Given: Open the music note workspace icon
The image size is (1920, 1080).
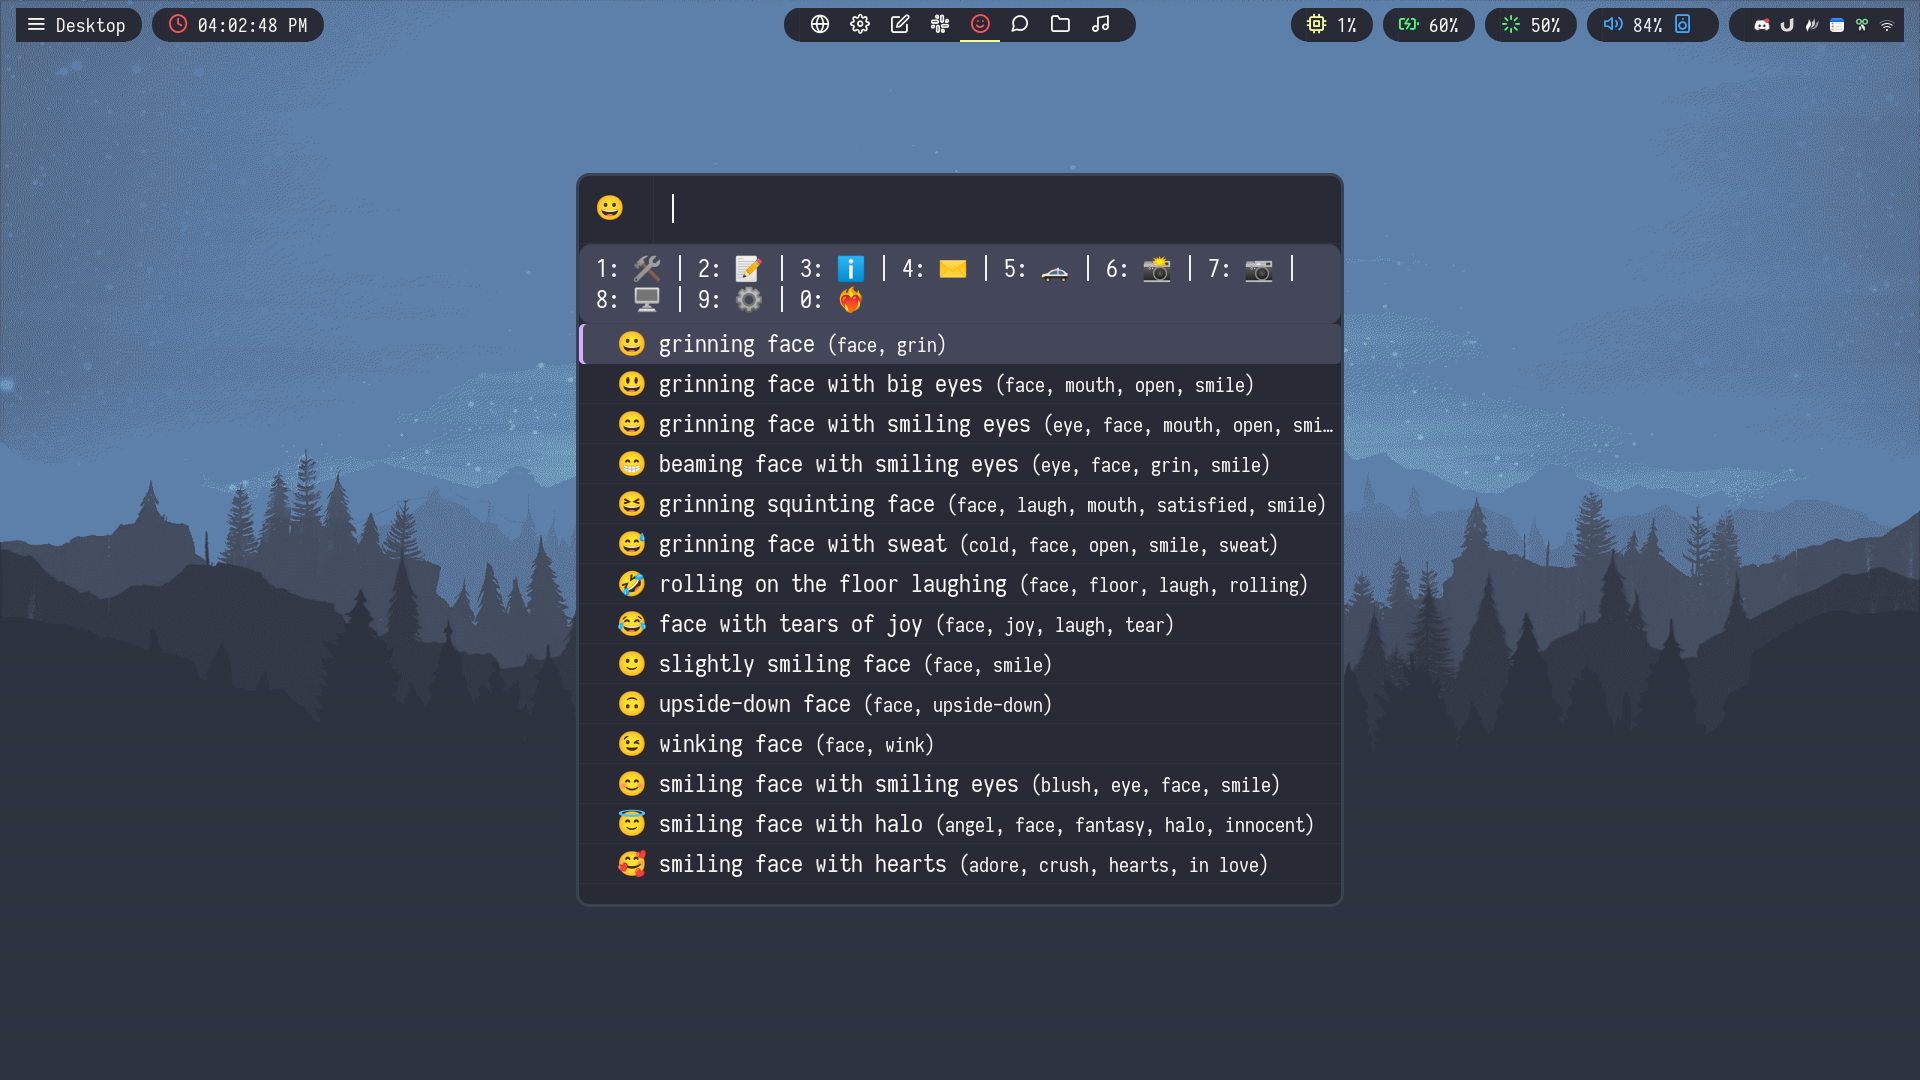Looking at the screenshot, I should click(x=1101, y=24).
